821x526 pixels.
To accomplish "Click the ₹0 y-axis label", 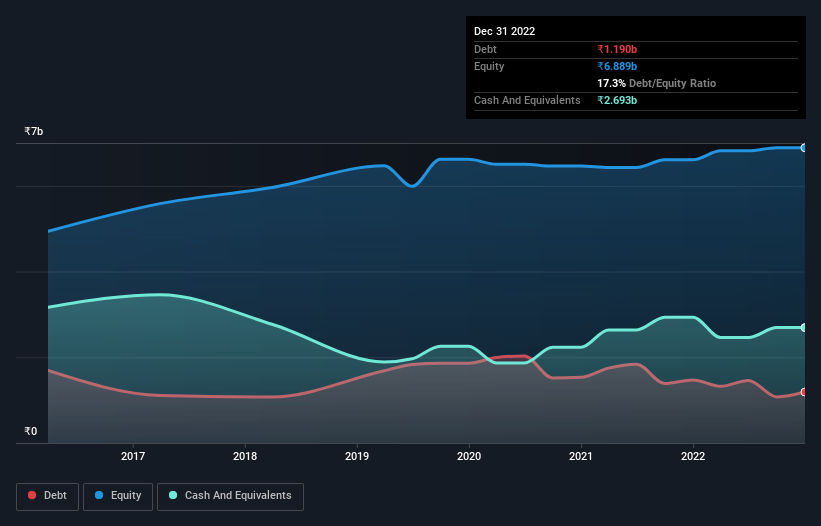I will tap(31, 431).
